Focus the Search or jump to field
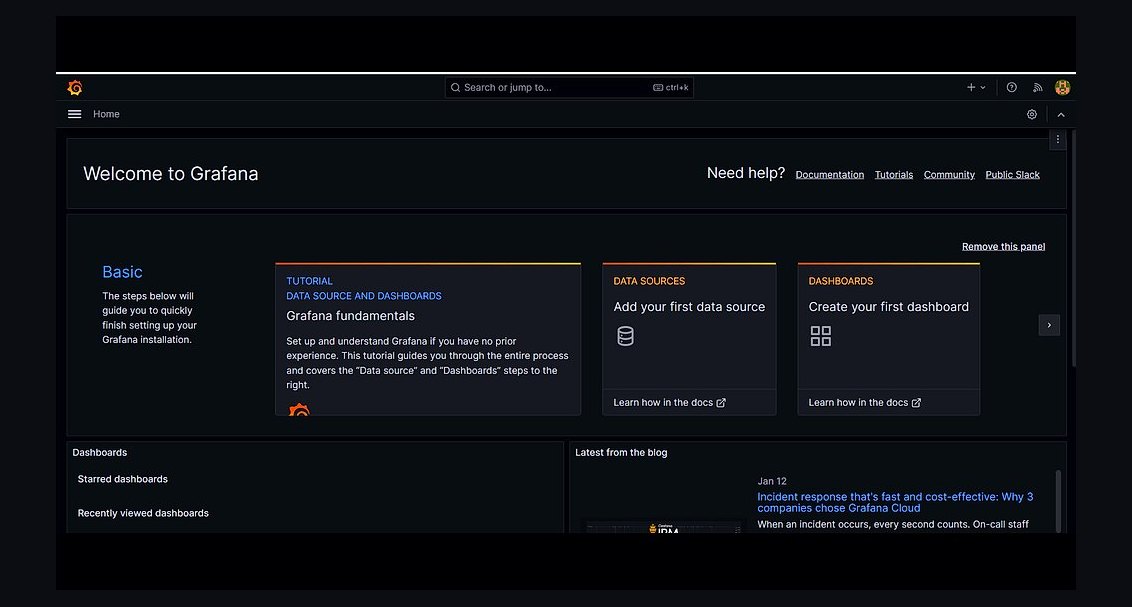Screen dimensions: 1132x607 [x=569, y=87]
